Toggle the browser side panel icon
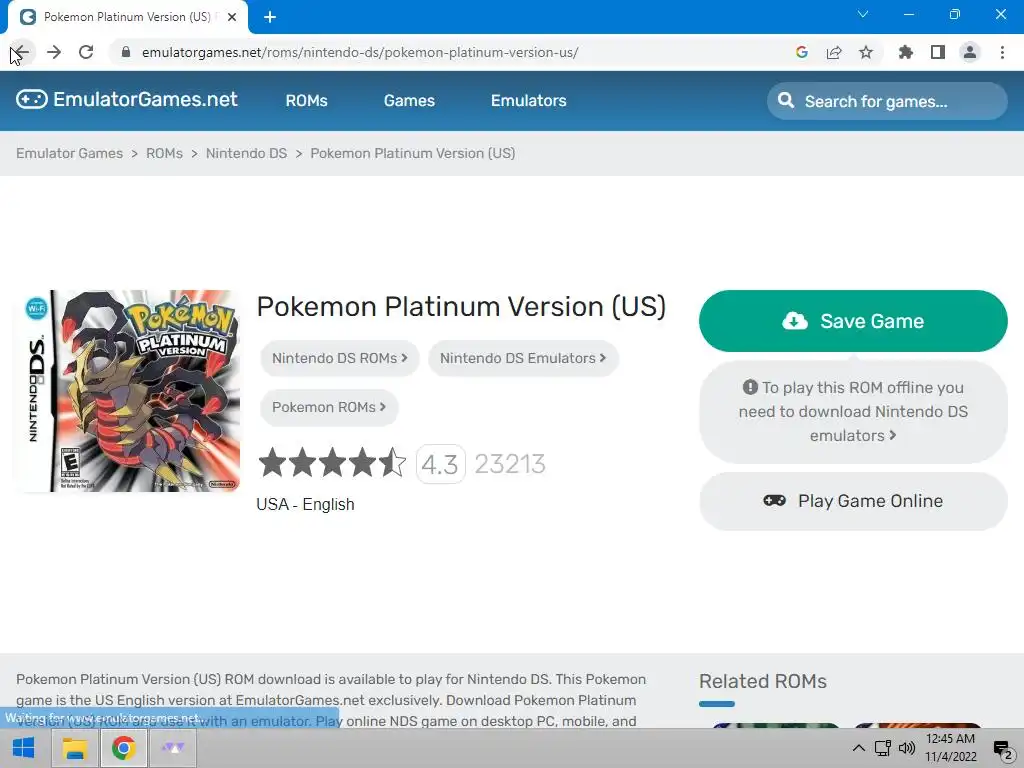Image resolution: width=1024 pixels, height=768 pixels. click(938, 52)
